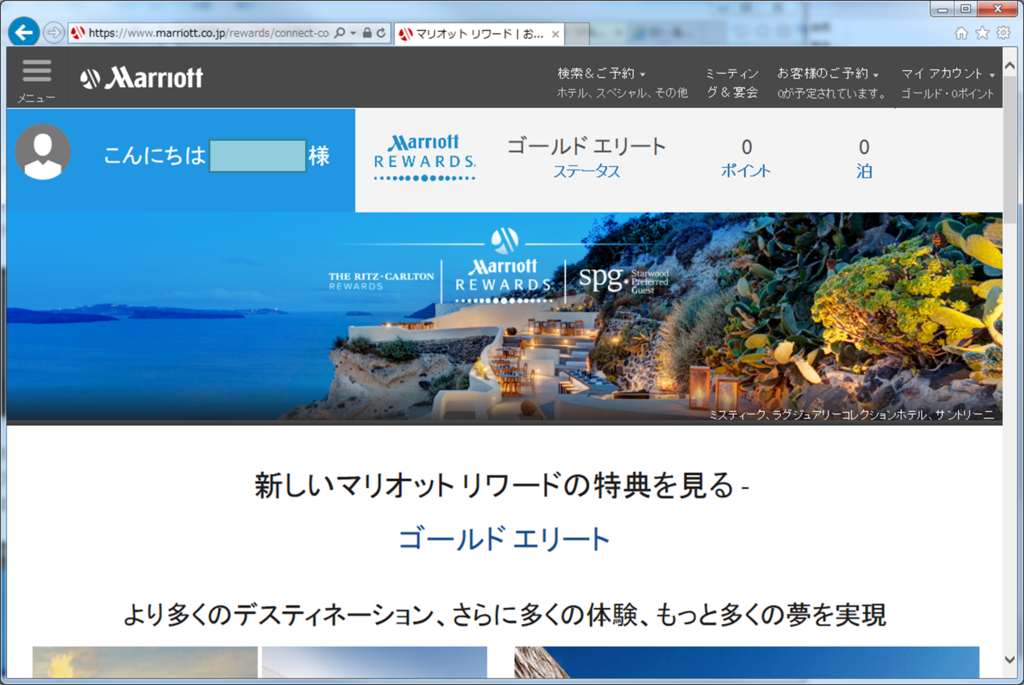The width and height of the screenshot is (1024, 685).
Task: Open browser tools gear icon
Action: (1003, 33)
